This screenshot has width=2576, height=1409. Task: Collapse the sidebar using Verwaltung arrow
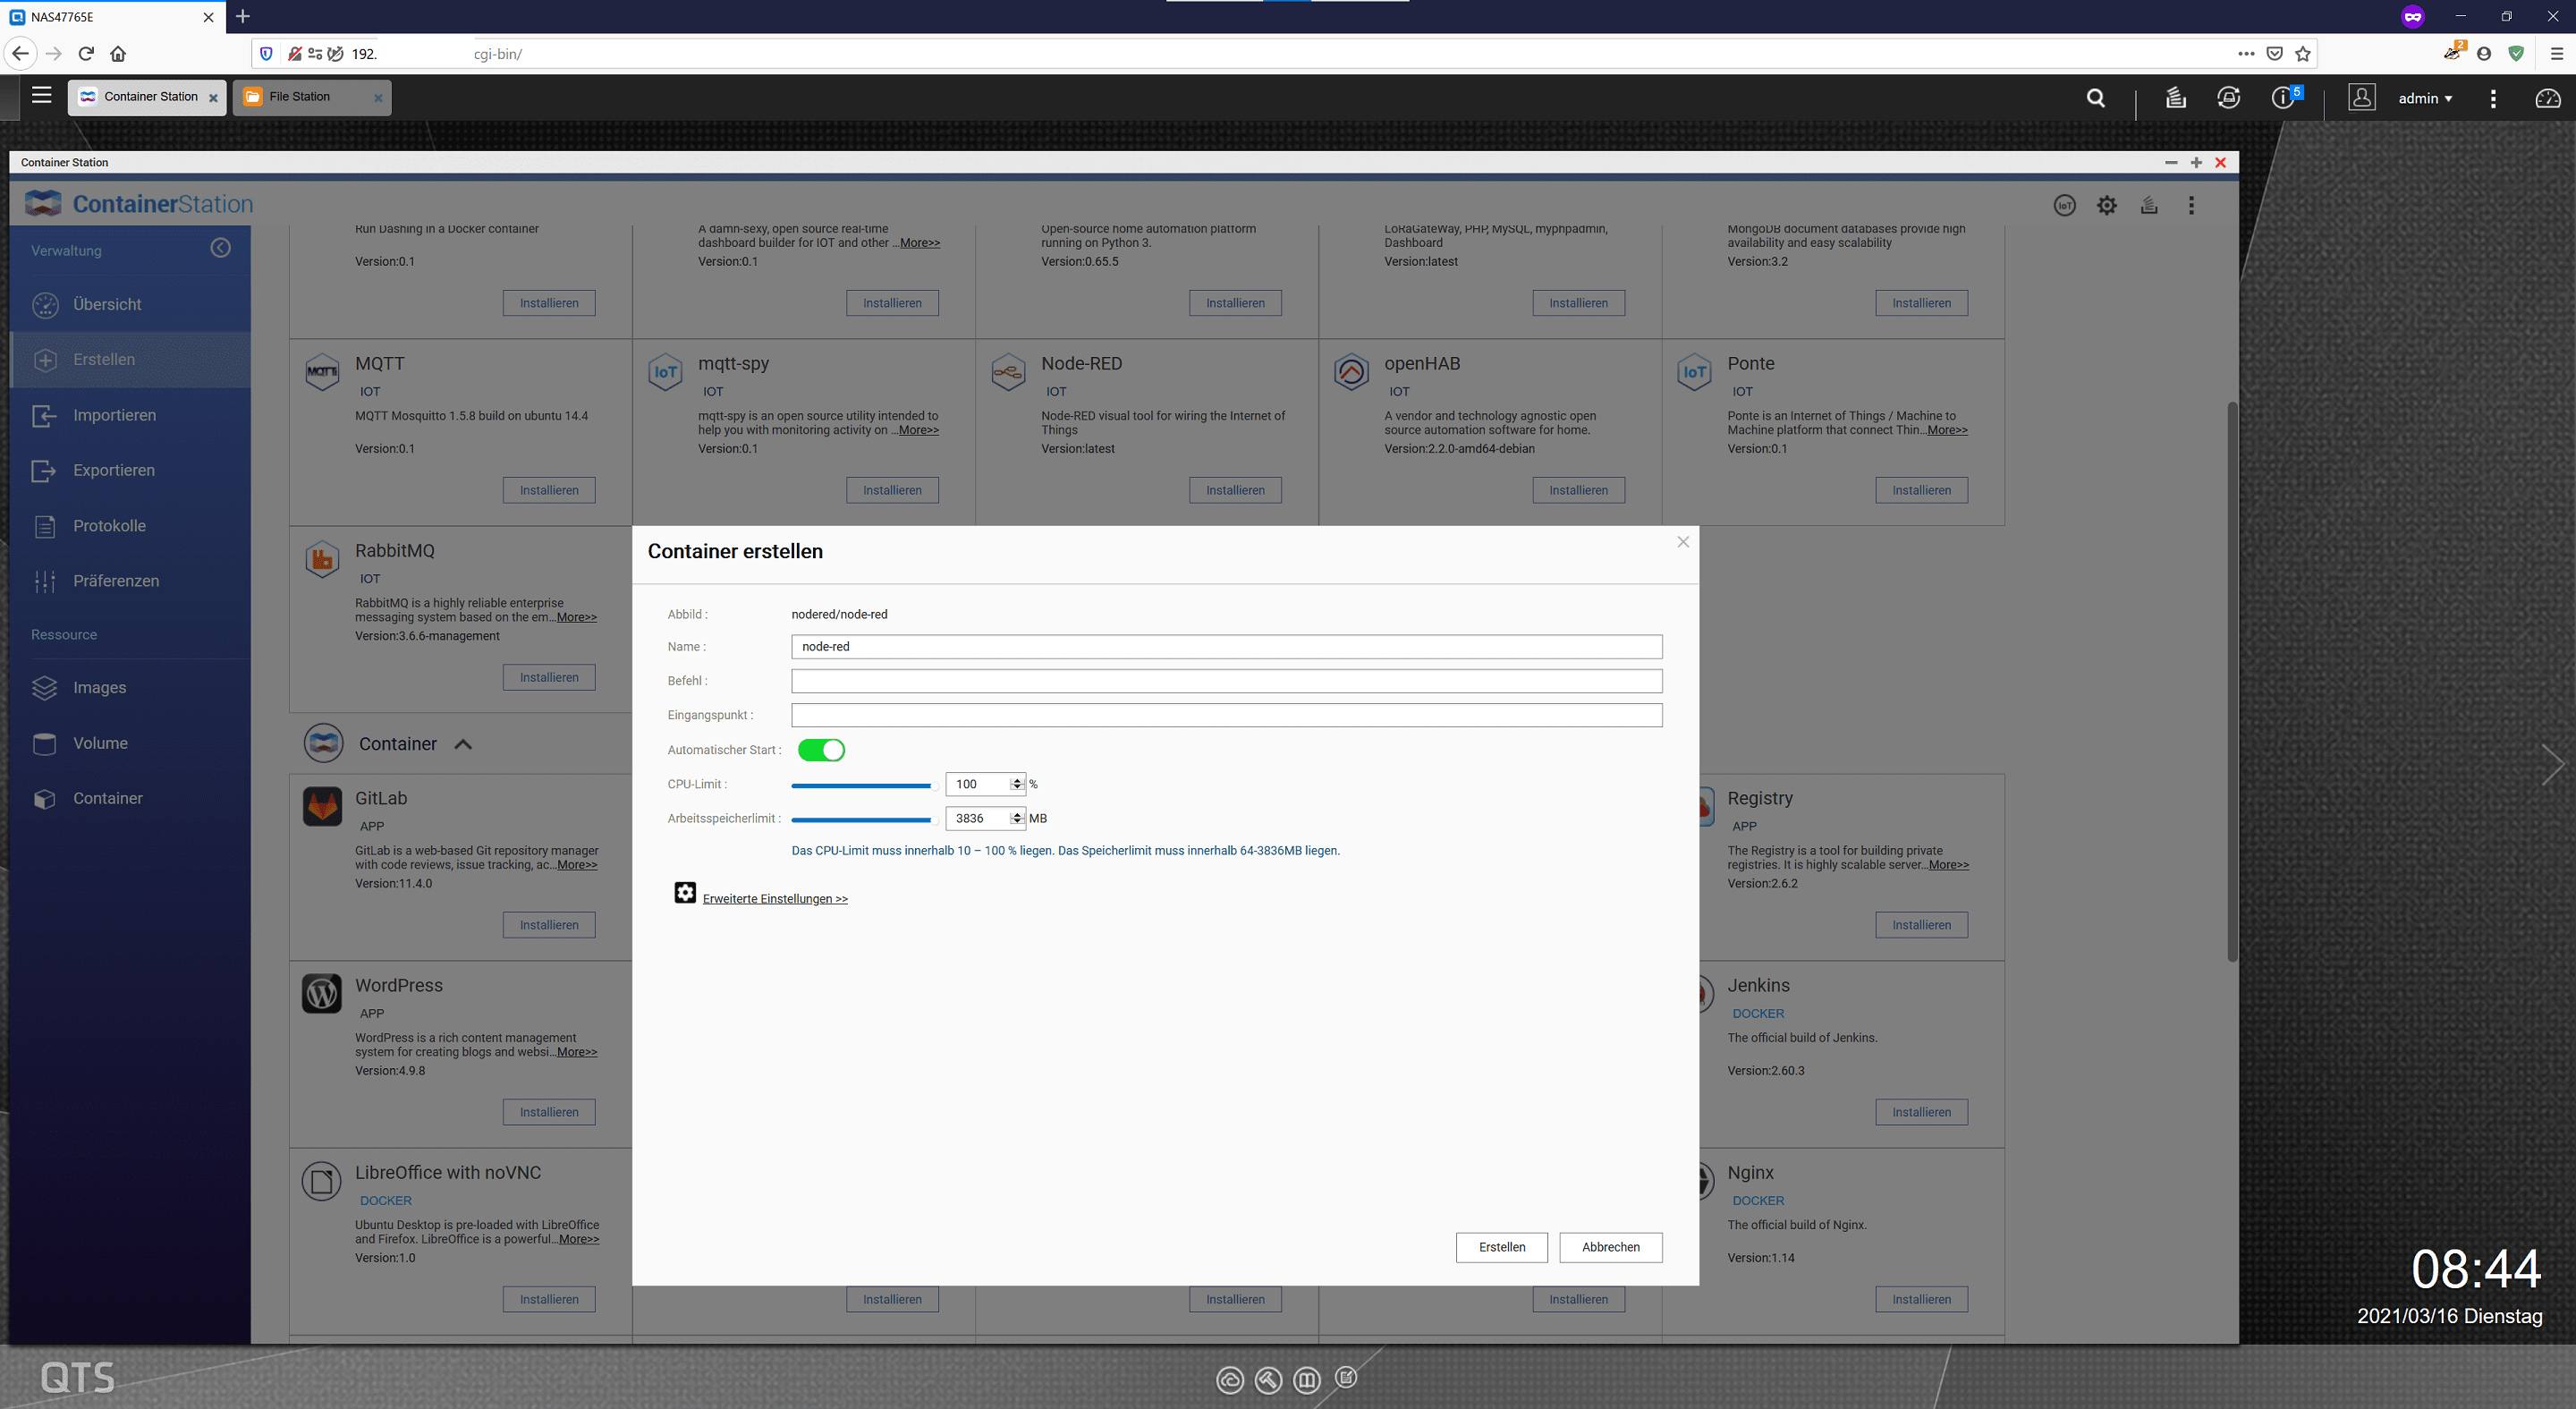221,248
